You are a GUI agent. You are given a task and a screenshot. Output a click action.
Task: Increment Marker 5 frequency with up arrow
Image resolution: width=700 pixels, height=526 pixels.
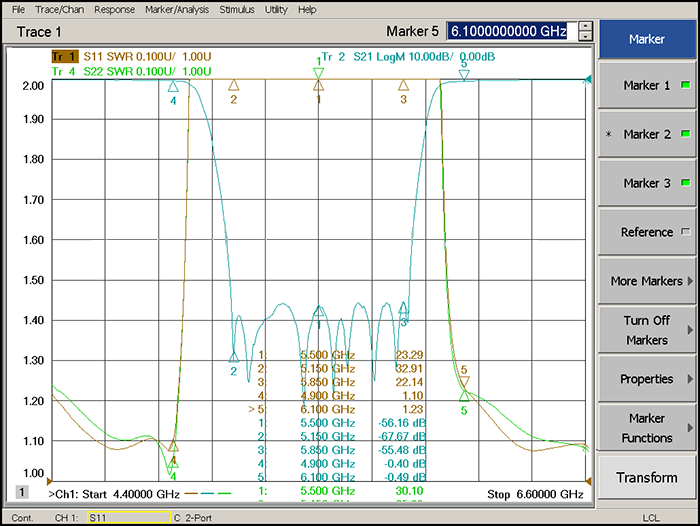[586, 26]
